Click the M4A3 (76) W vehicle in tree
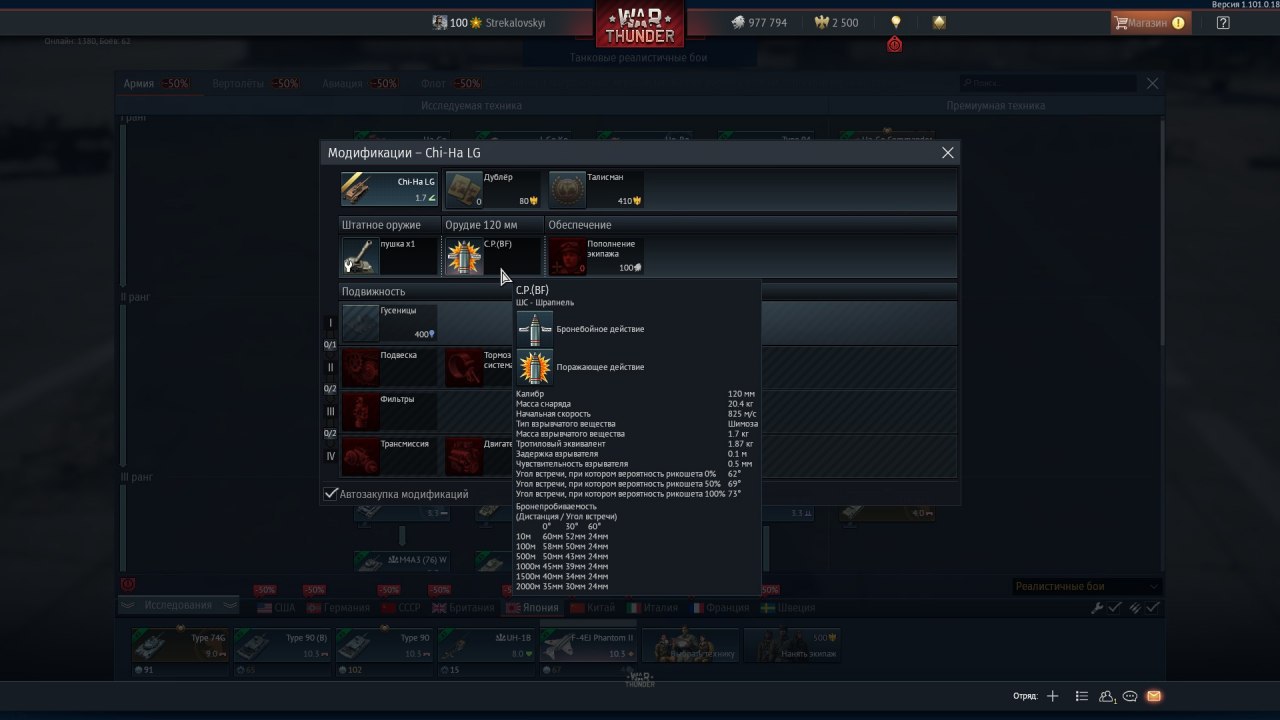 (x=402, y=560)
